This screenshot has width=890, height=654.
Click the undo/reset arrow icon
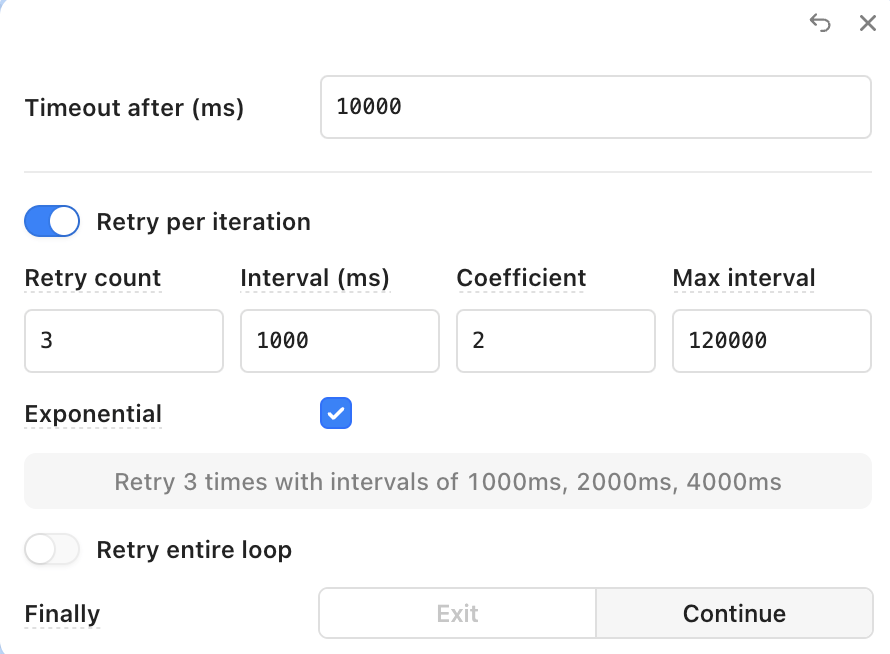coord(820,23)
